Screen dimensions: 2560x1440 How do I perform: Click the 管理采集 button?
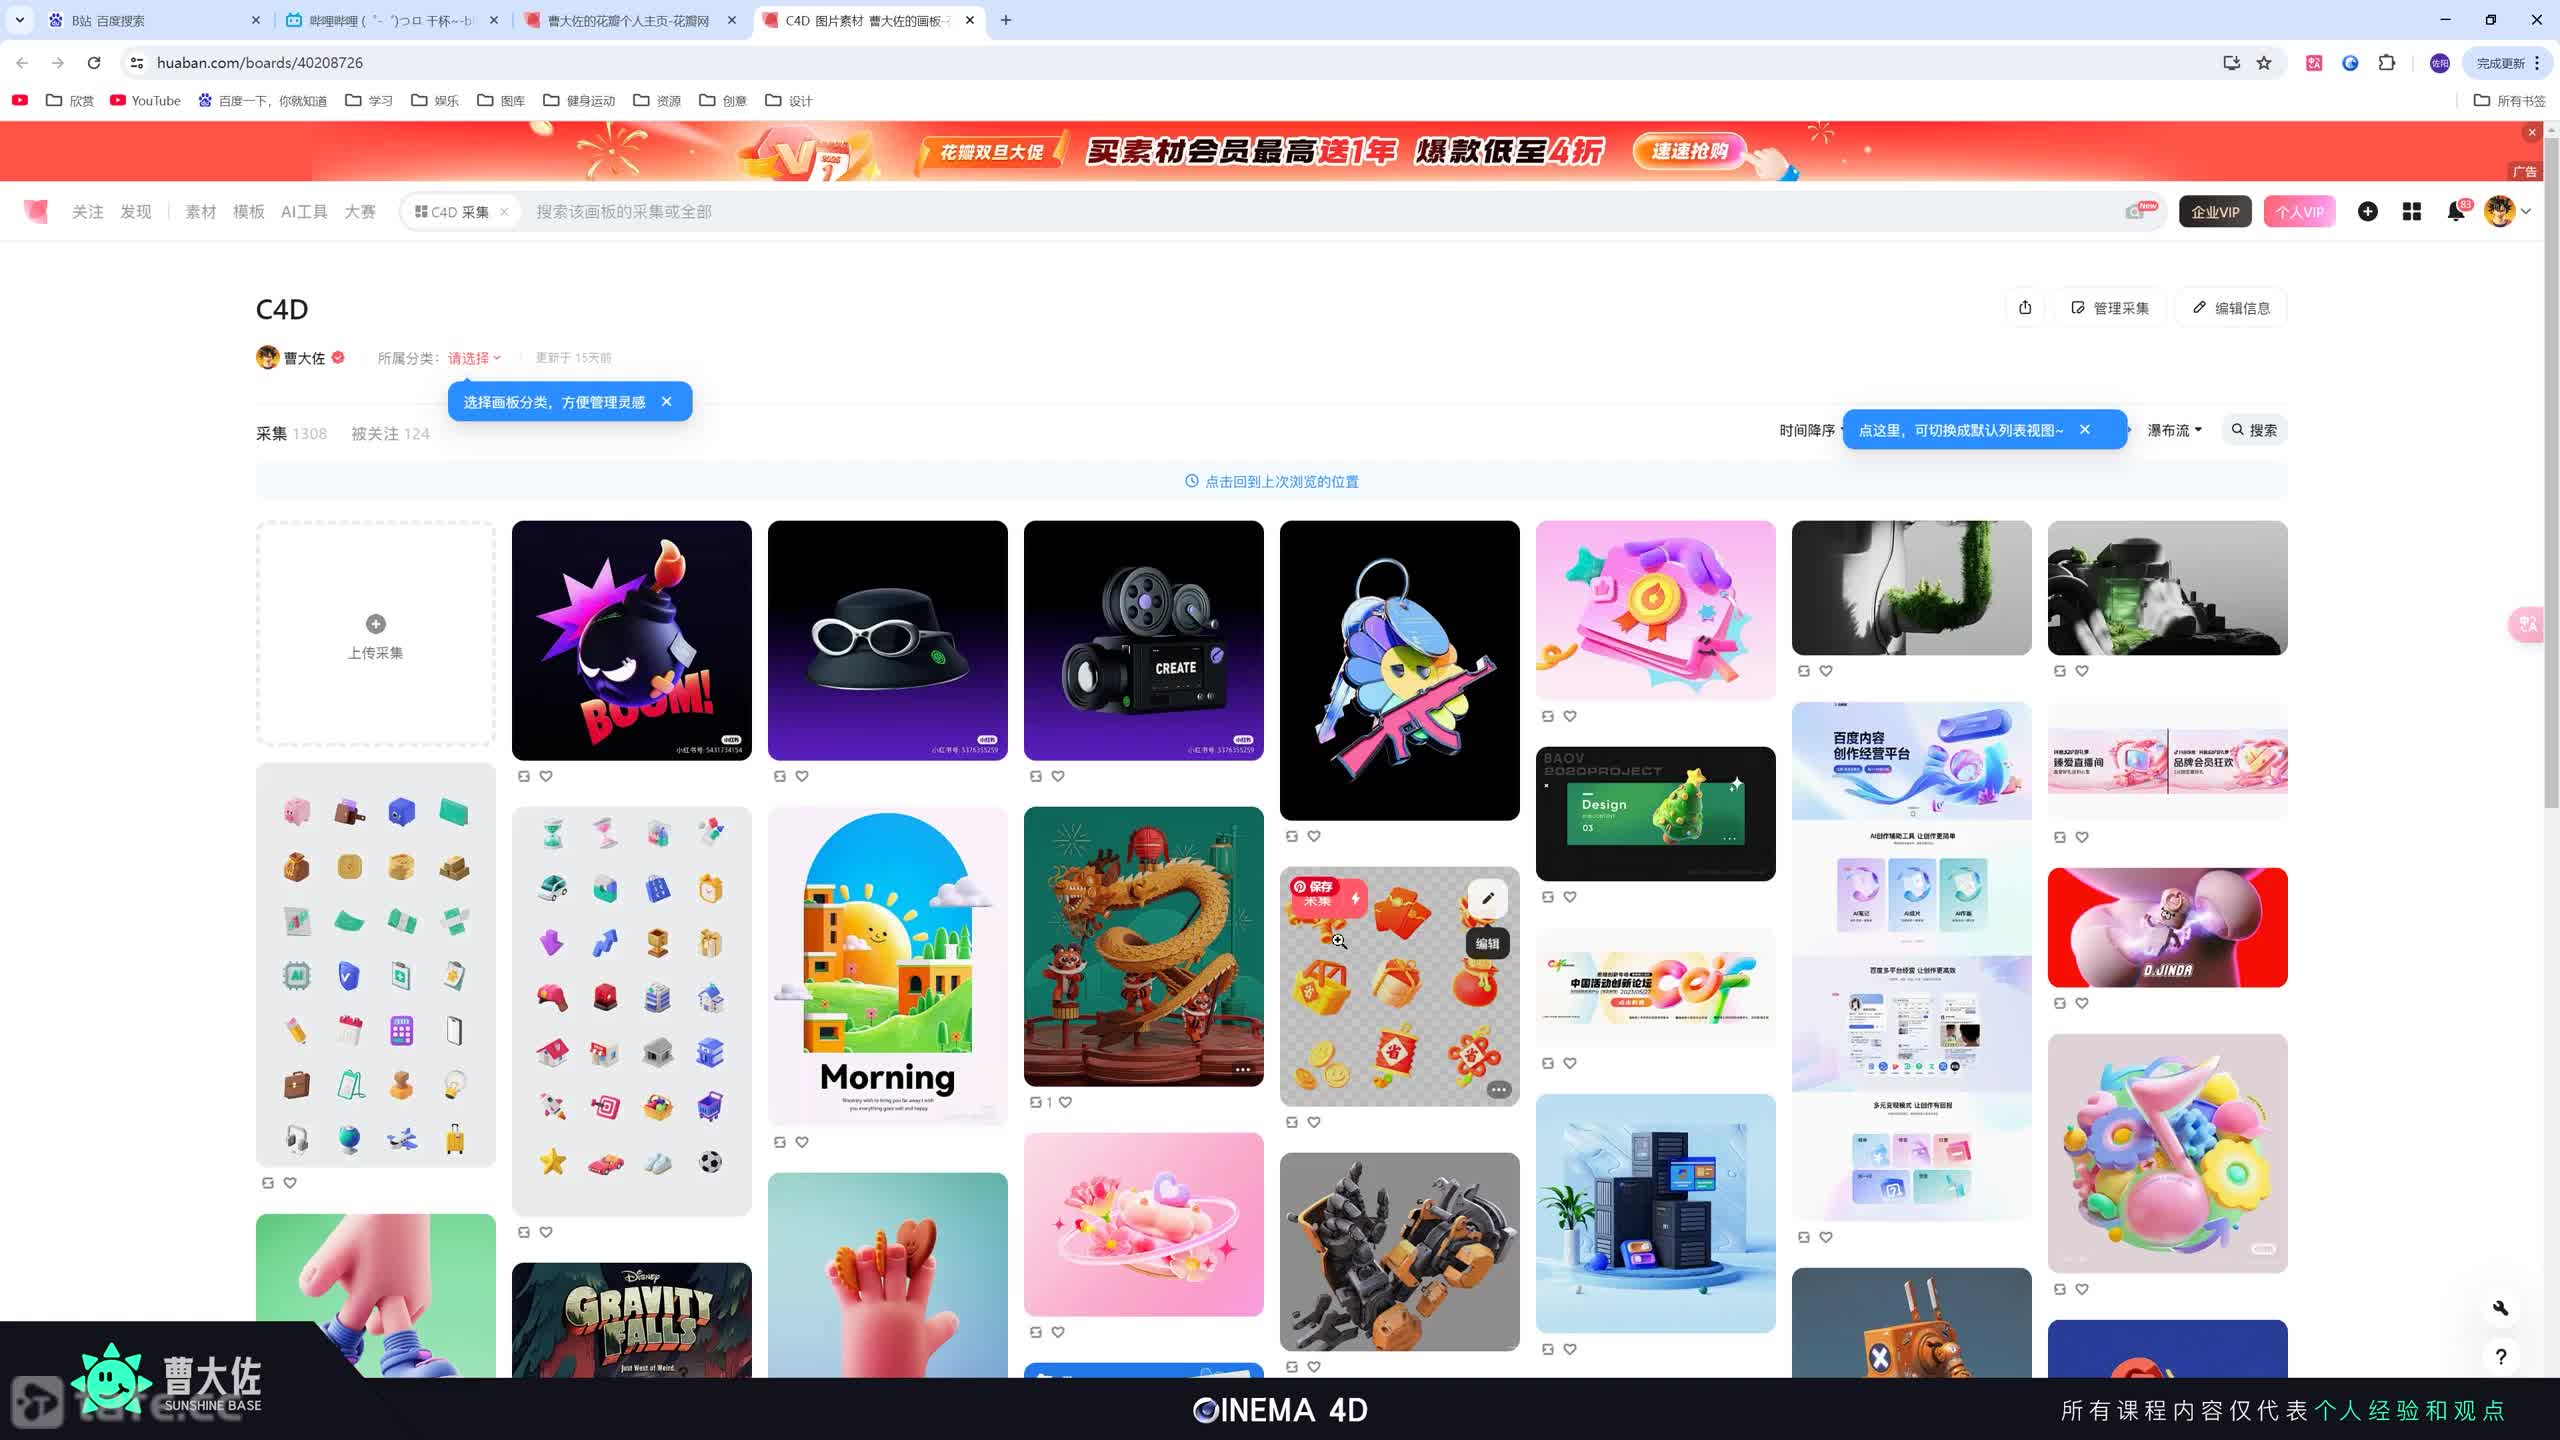coord(2110,308)
